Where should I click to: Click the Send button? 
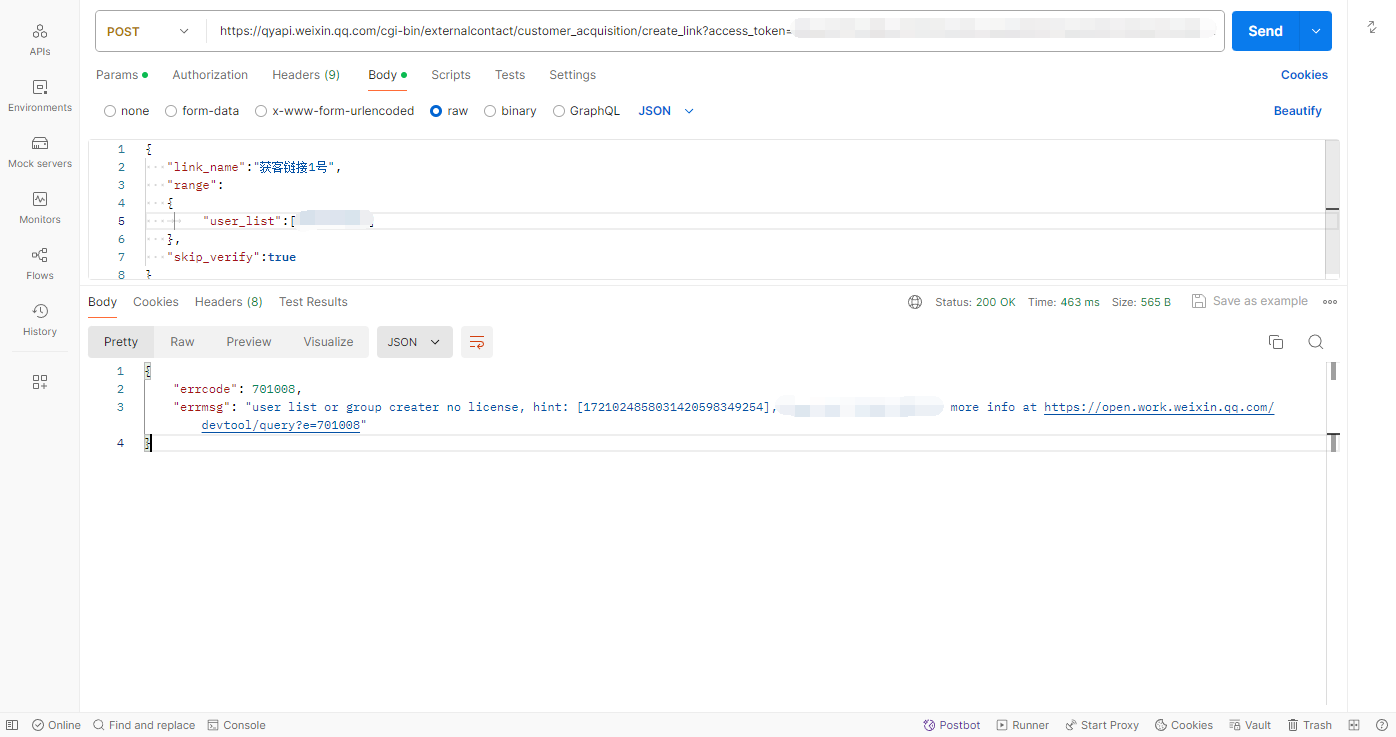pos(1265,31)
